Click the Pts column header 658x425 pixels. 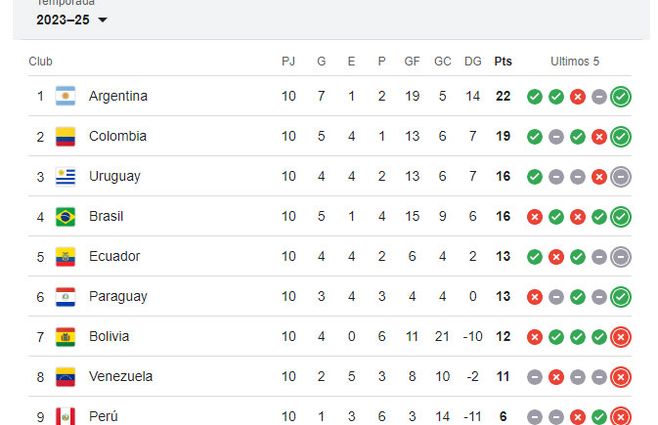pos(503,61)
